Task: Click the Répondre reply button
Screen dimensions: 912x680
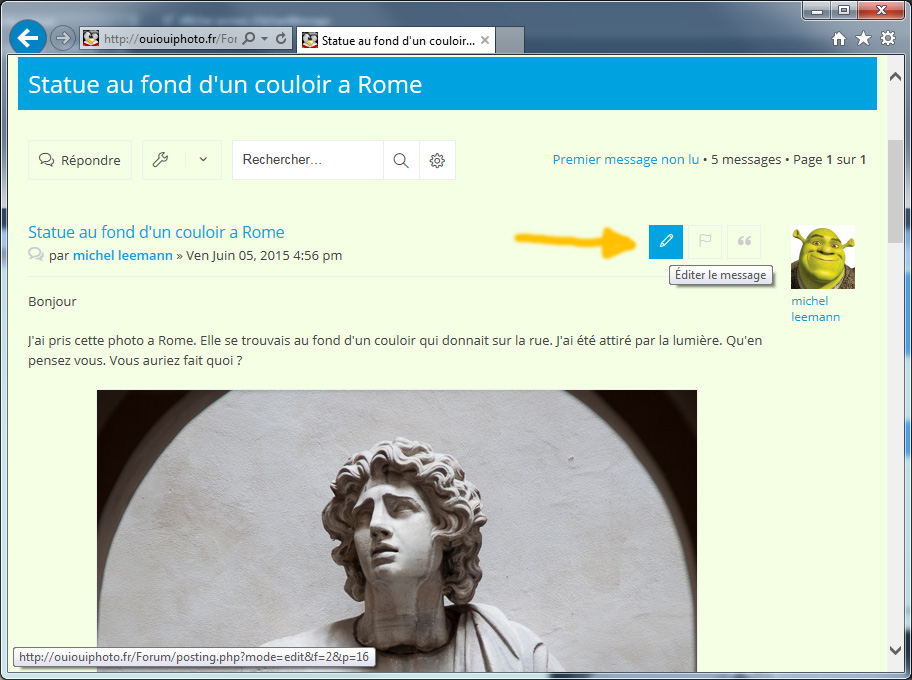Action: tap(80, 160)
